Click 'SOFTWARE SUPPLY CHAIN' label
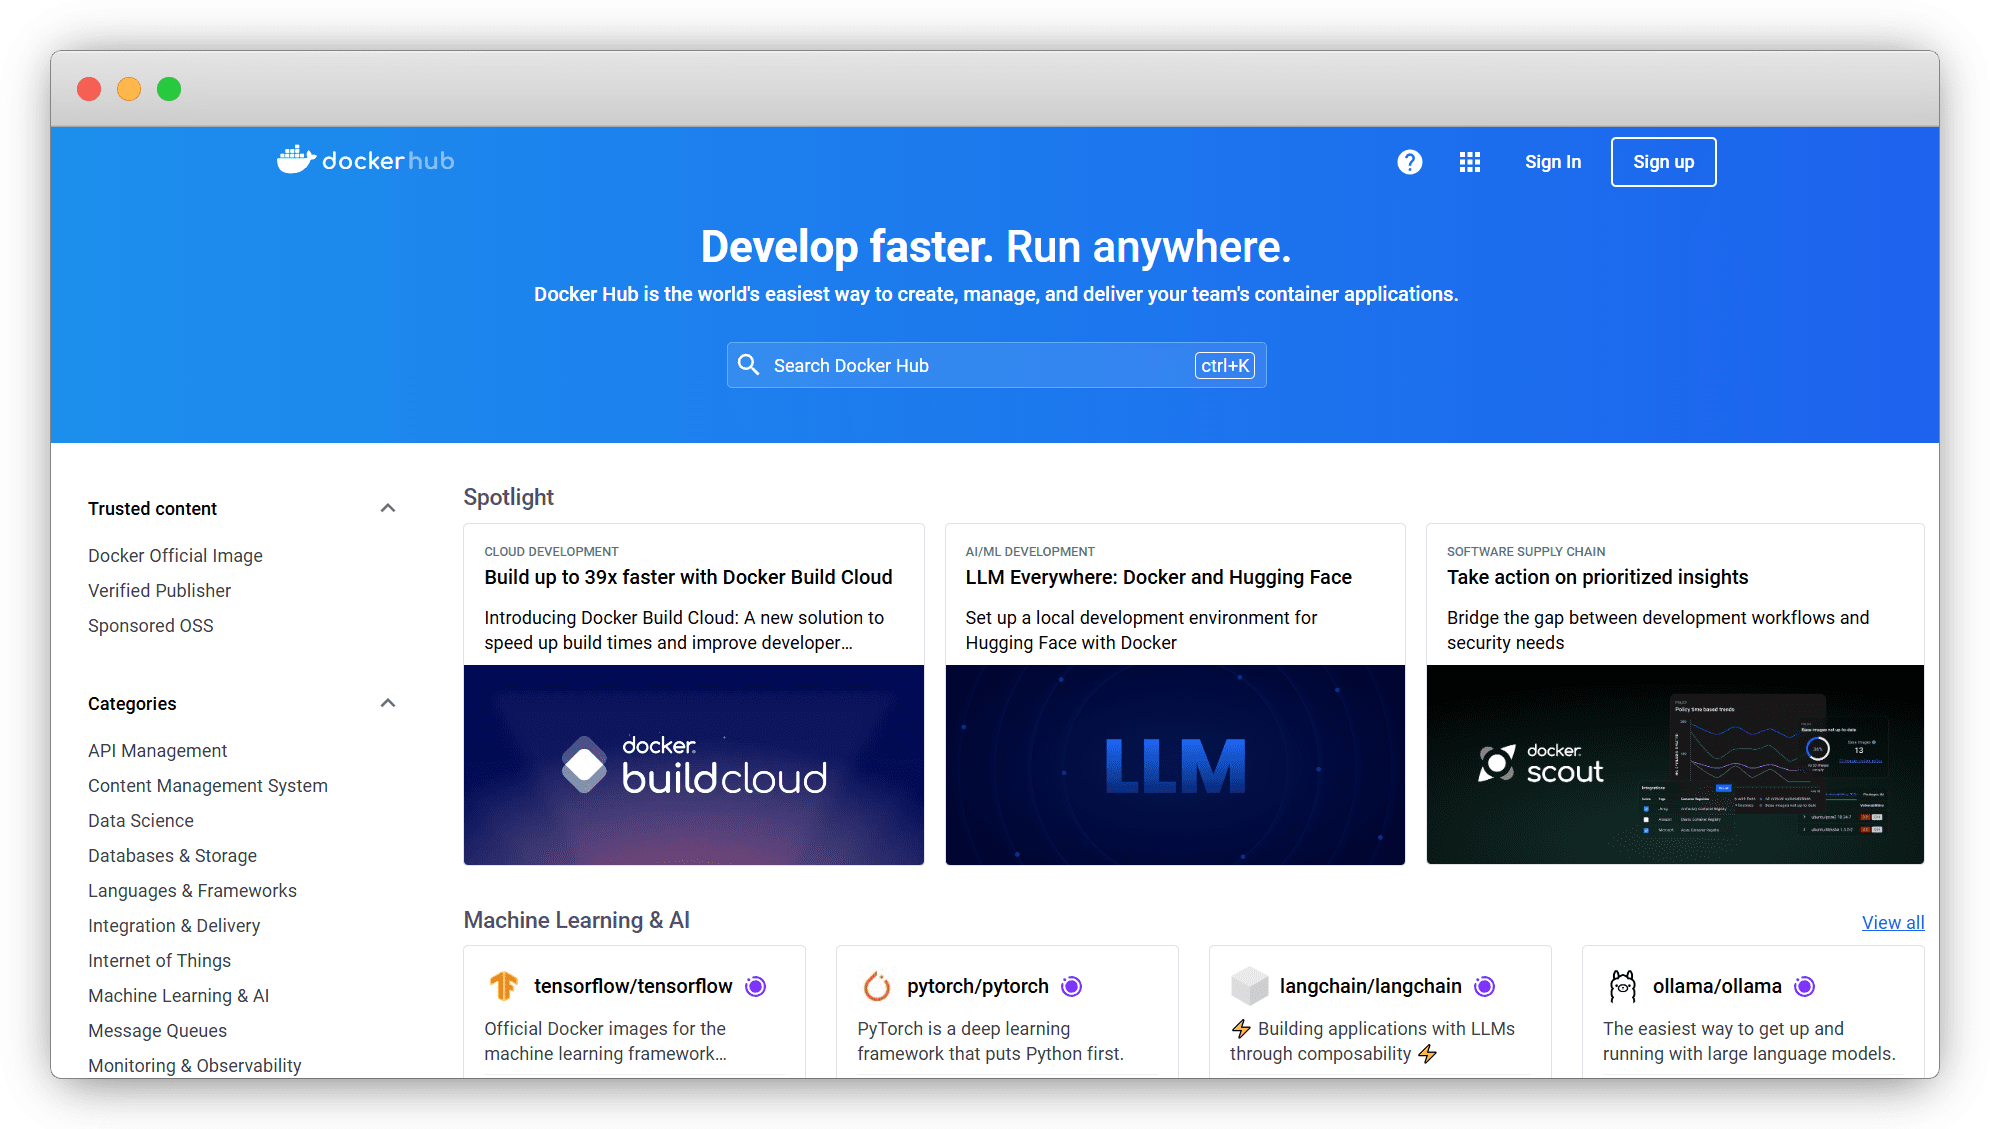 (1525, 551)
